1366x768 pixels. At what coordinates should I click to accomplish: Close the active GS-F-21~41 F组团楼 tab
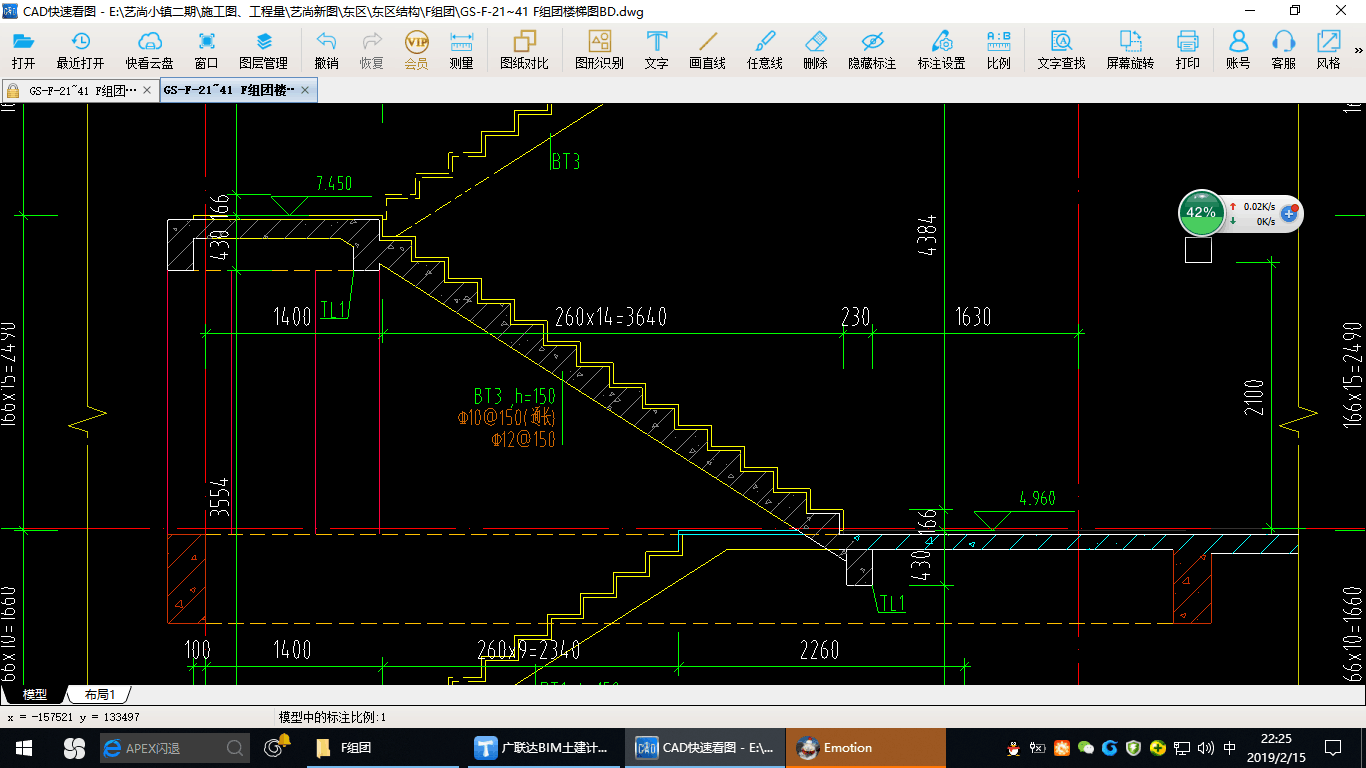(306, 90)
